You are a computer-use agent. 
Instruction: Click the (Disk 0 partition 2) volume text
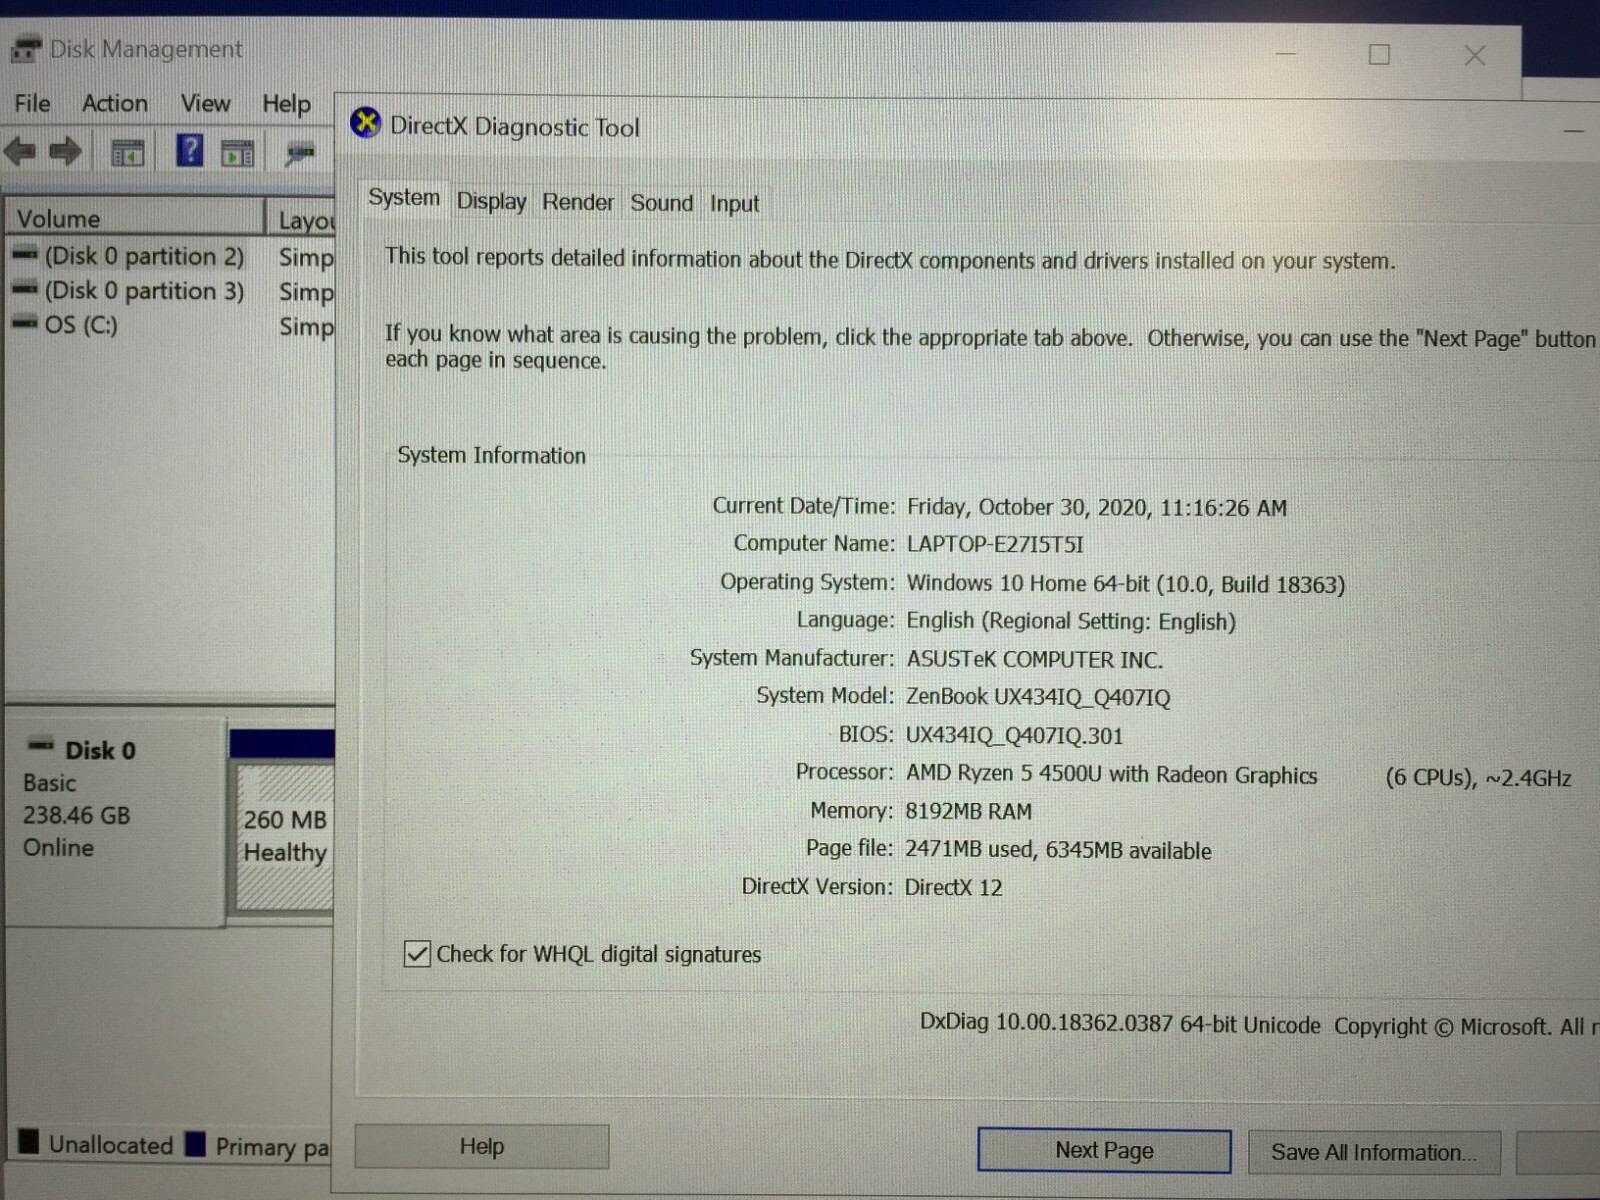click(144, 256)
